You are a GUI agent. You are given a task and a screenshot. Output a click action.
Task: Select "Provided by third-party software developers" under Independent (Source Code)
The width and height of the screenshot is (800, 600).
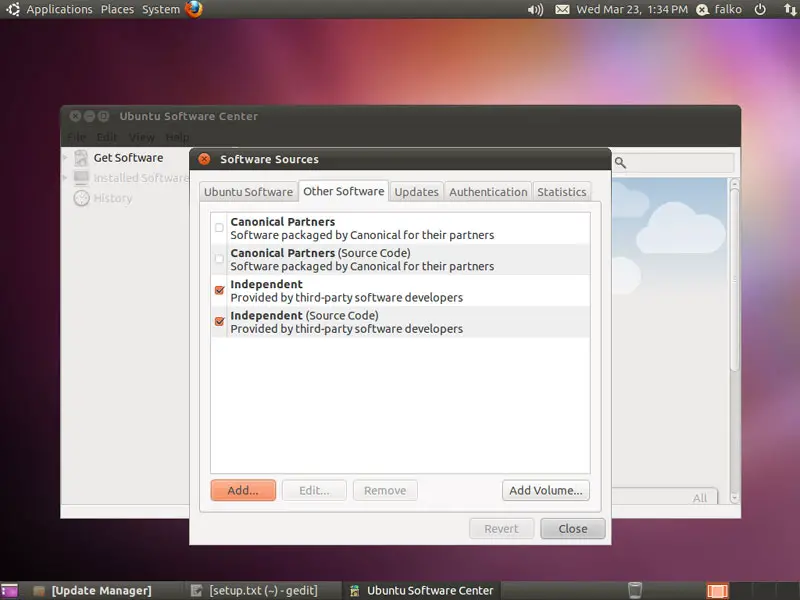coord(346,329)
